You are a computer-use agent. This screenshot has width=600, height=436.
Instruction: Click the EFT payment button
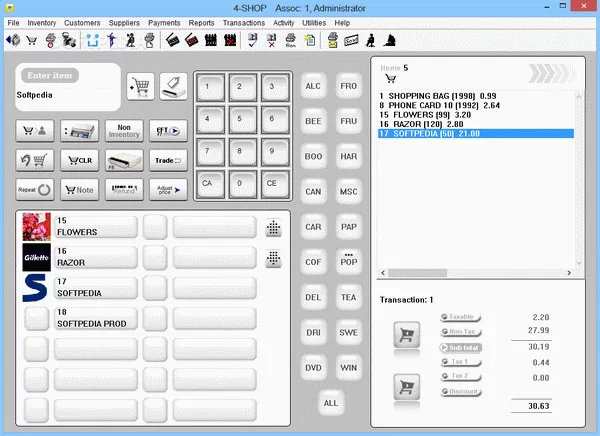point(167,130)
